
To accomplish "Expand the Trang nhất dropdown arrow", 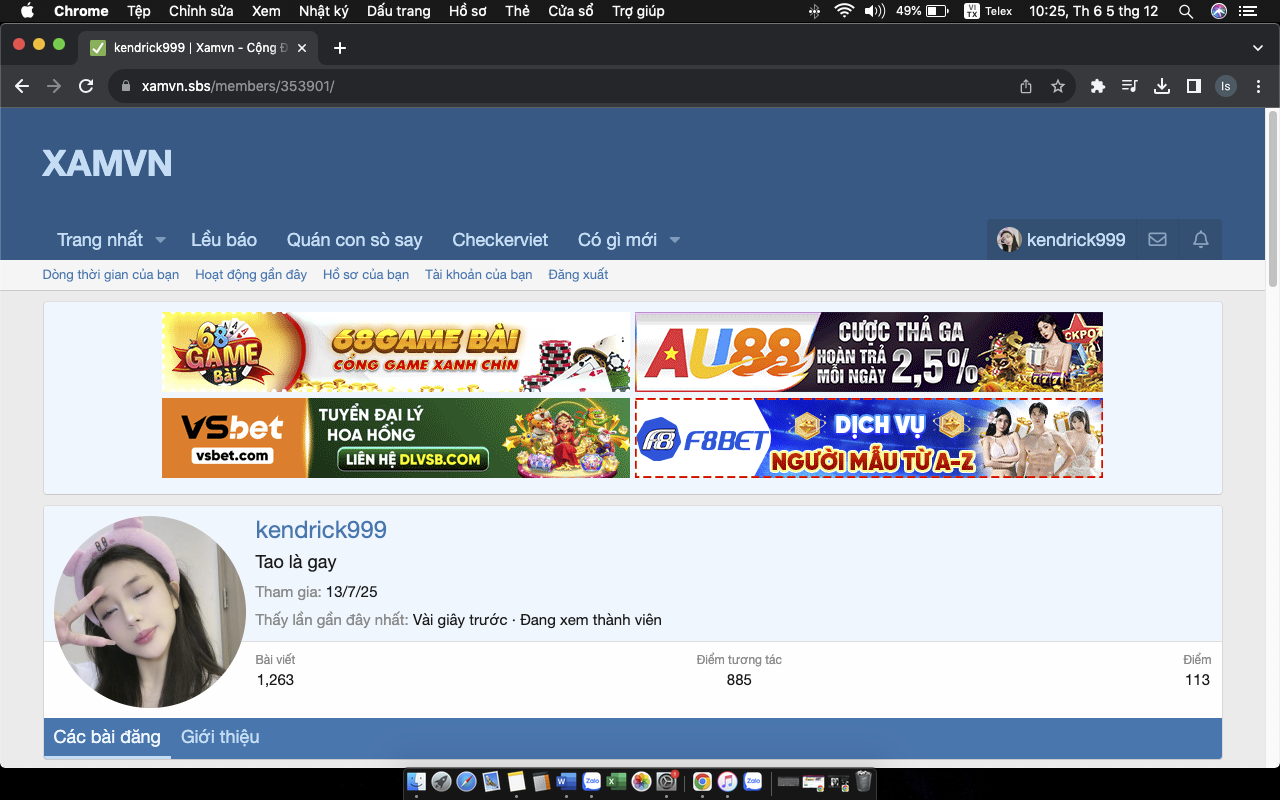I will pos(161,240).
